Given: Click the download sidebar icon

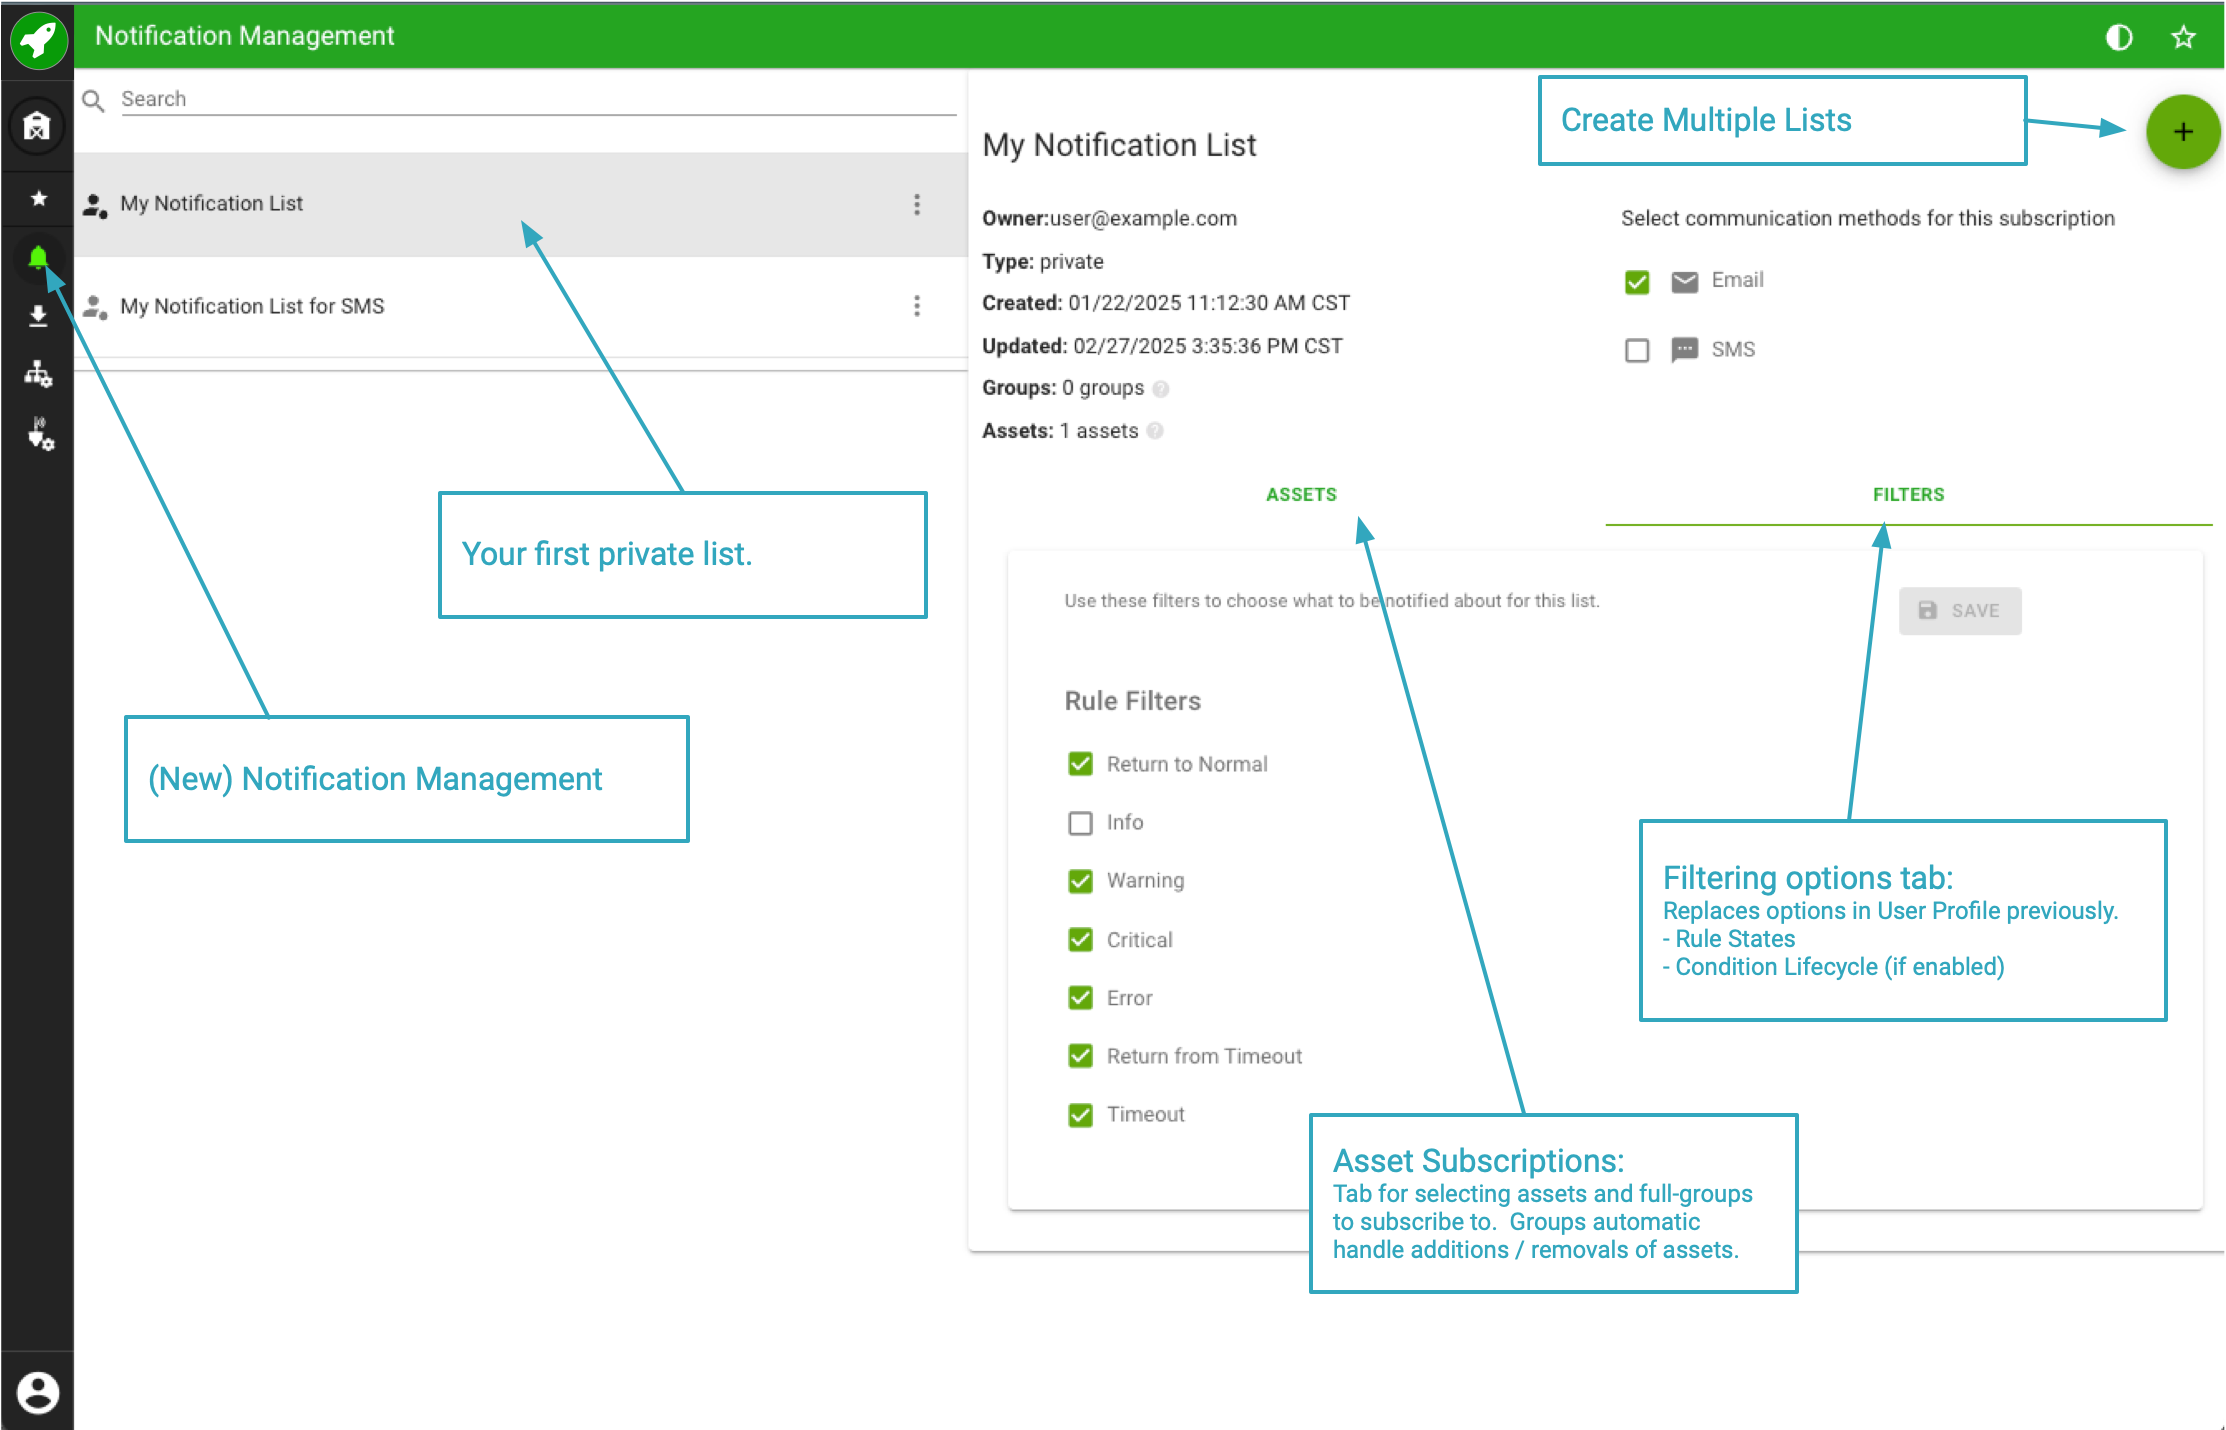Looking at the screenshot, I should [38, 316].
